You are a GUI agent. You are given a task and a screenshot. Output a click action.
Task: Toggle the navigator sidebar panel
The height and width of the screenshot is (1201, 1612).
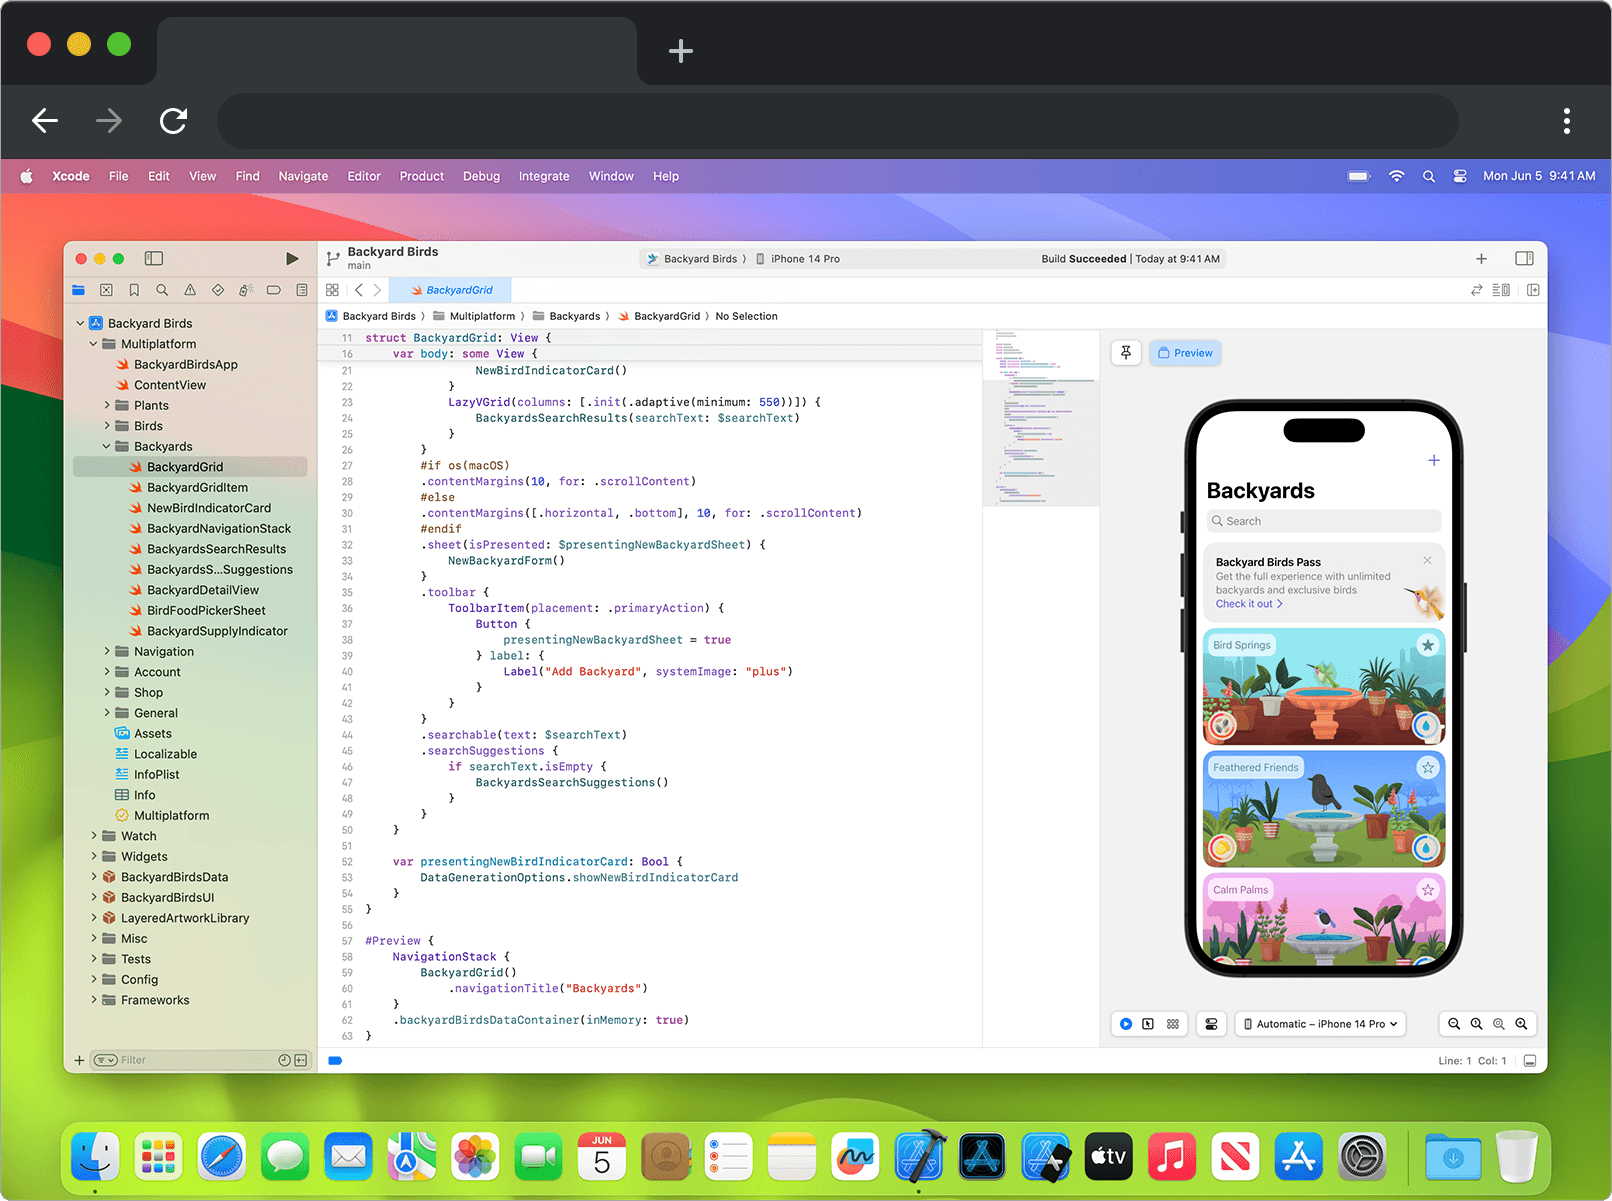[154, 259]
